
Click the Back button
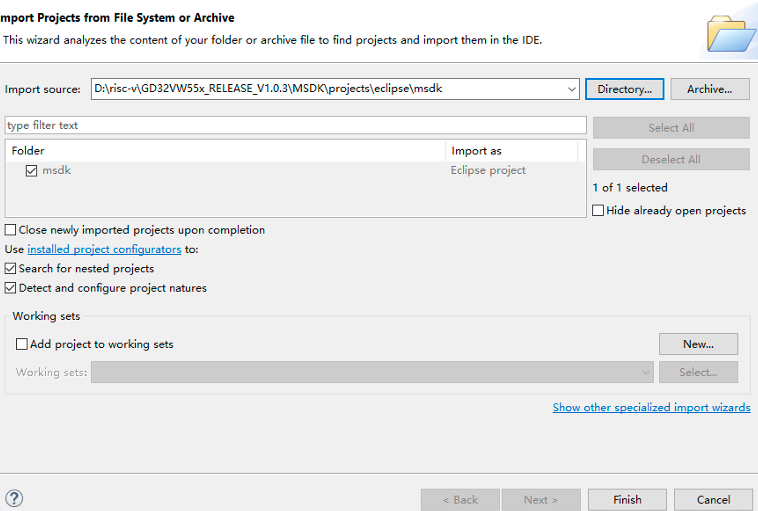[x=460, y=499]
